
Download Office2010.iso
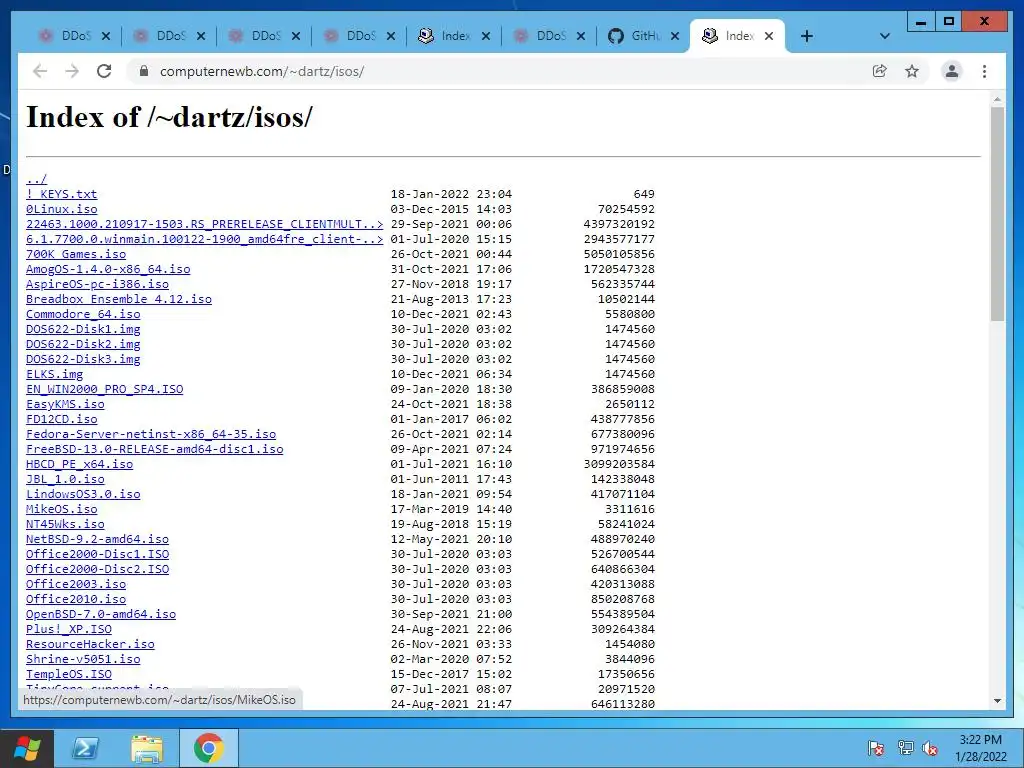(x=76, y=600)
